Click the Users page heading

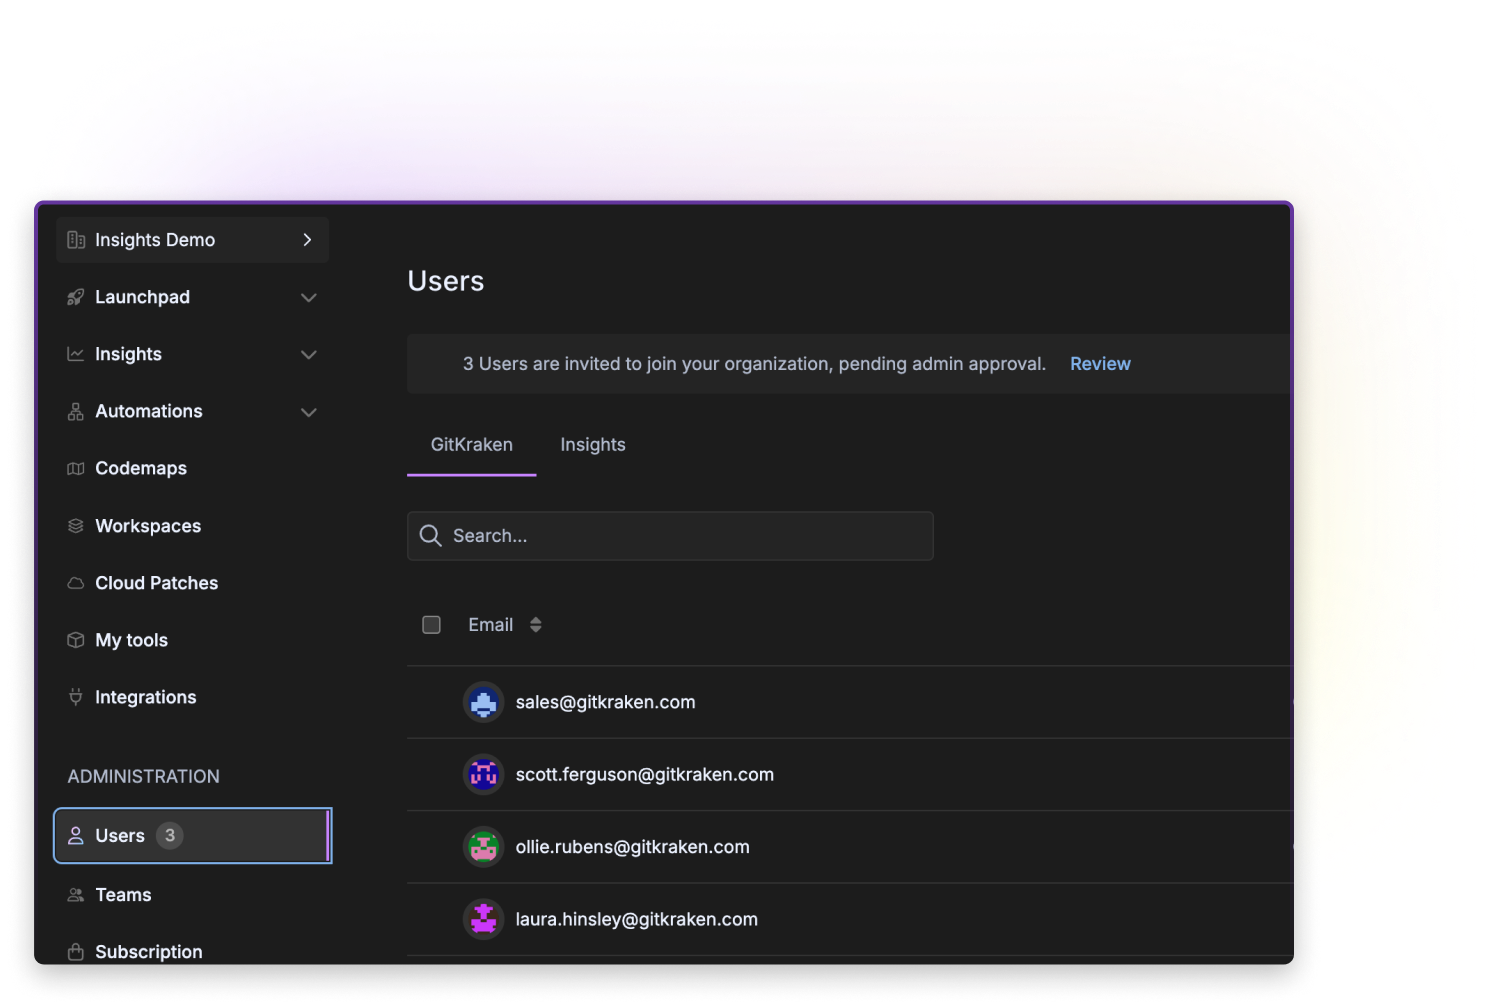pyautogui.click(x=446, y=281)
